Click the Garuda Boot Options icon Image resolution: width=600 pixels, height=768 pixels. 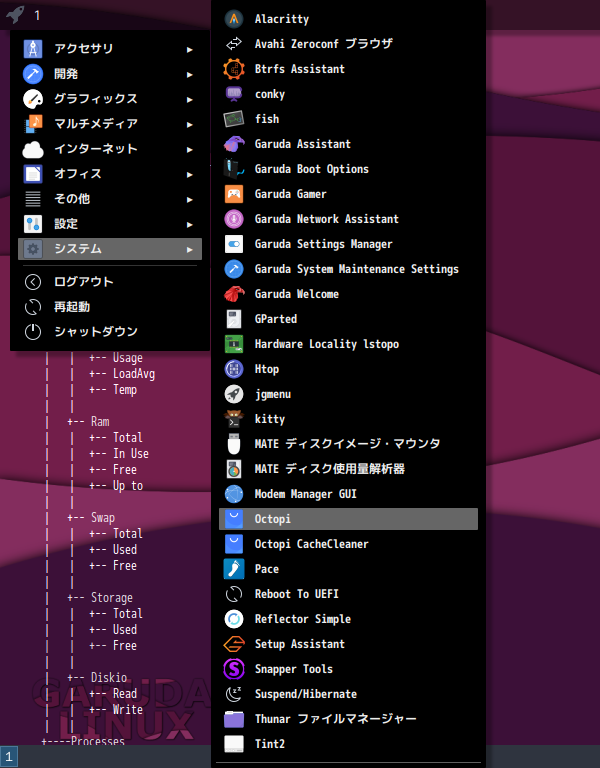click(x=234, y=169)
